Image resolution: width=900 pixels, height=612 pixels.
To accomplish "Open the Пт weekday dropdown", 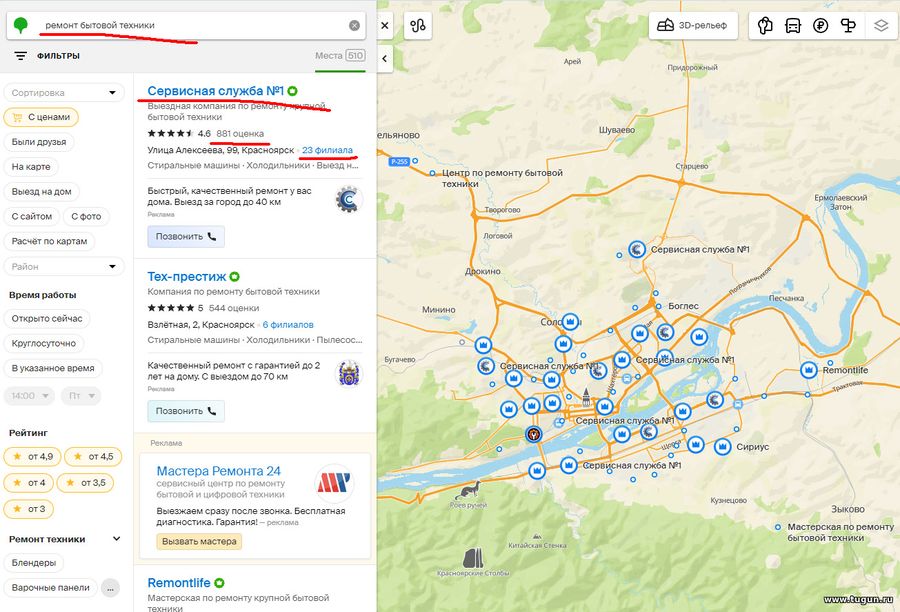I will pyautogui.click(x=81, y=396).
